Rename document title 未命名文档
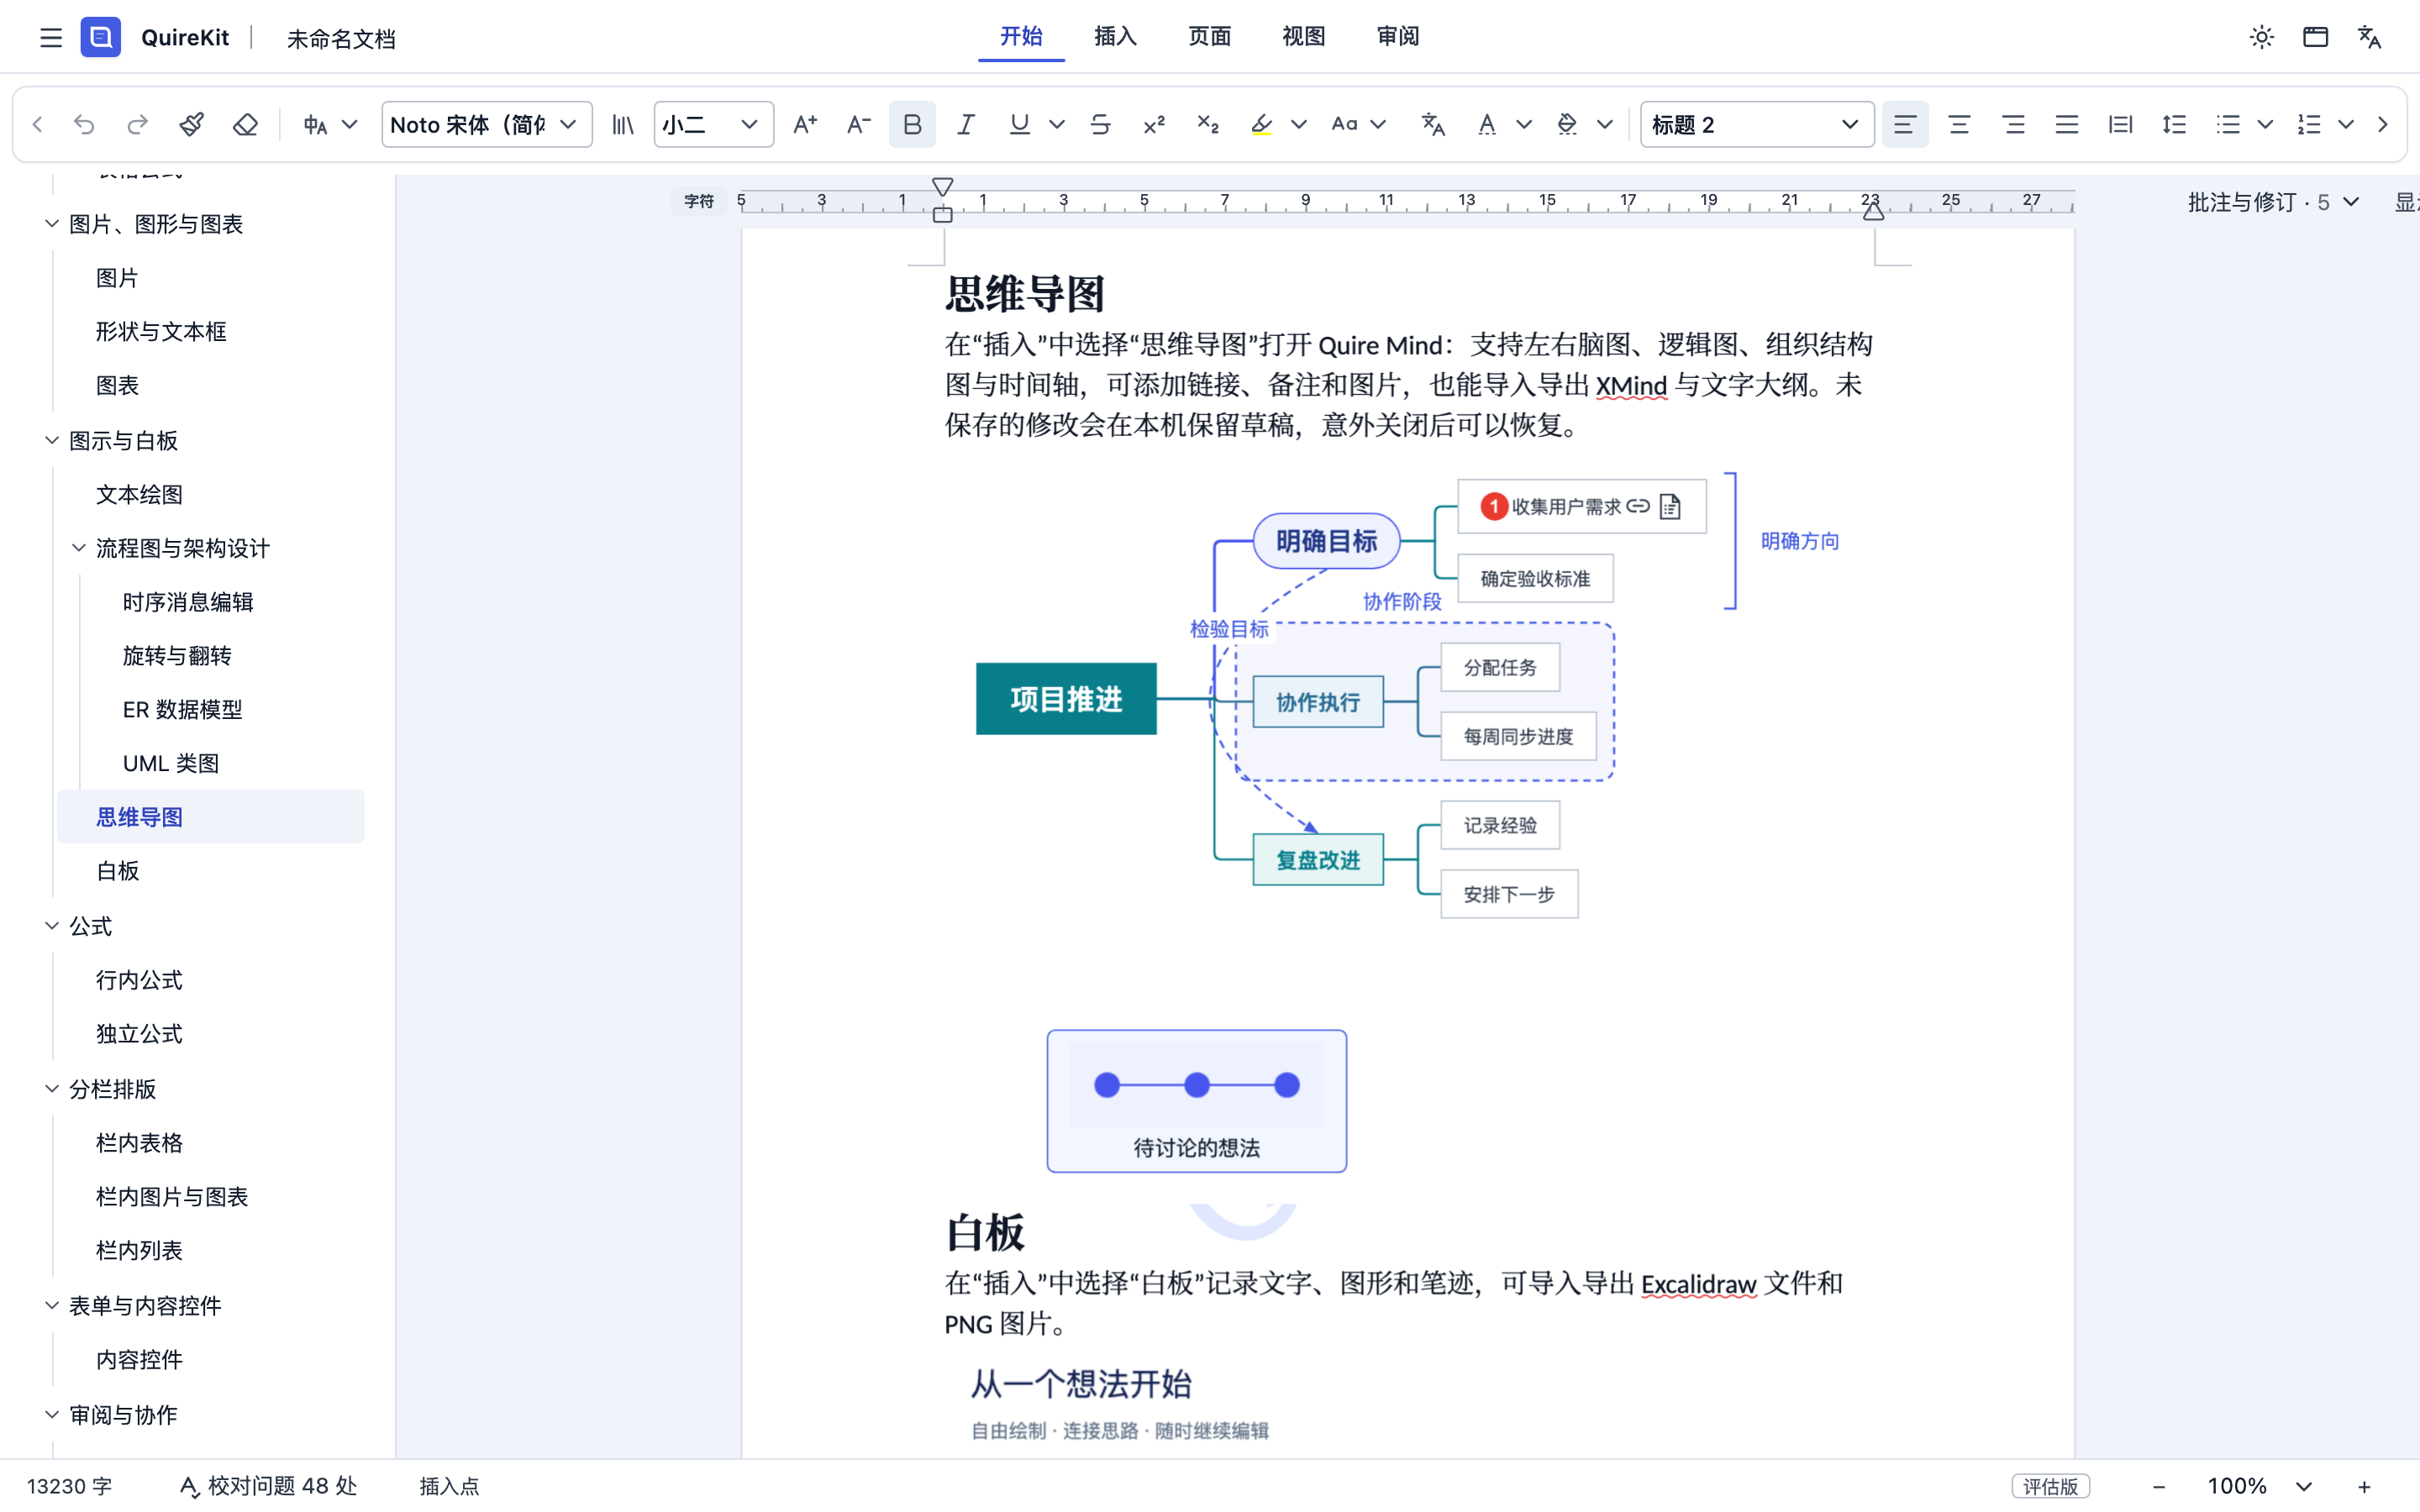This screenshot has height=1512, width=2420. 341,39
